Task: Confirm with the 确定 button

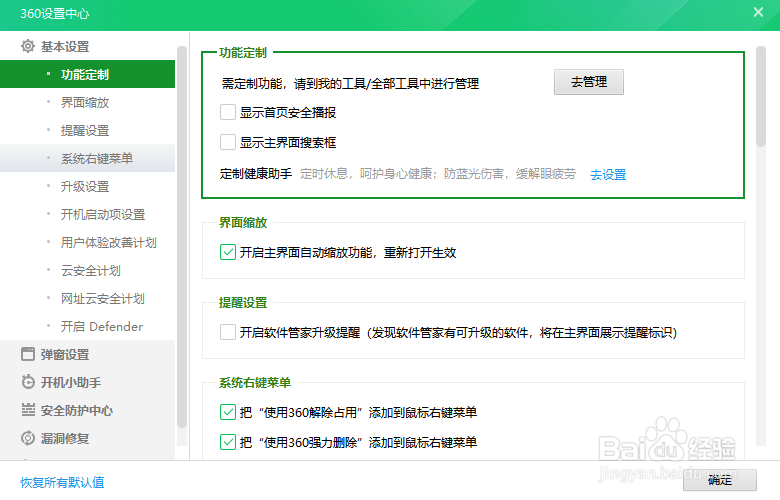Action: pos(719,481)
